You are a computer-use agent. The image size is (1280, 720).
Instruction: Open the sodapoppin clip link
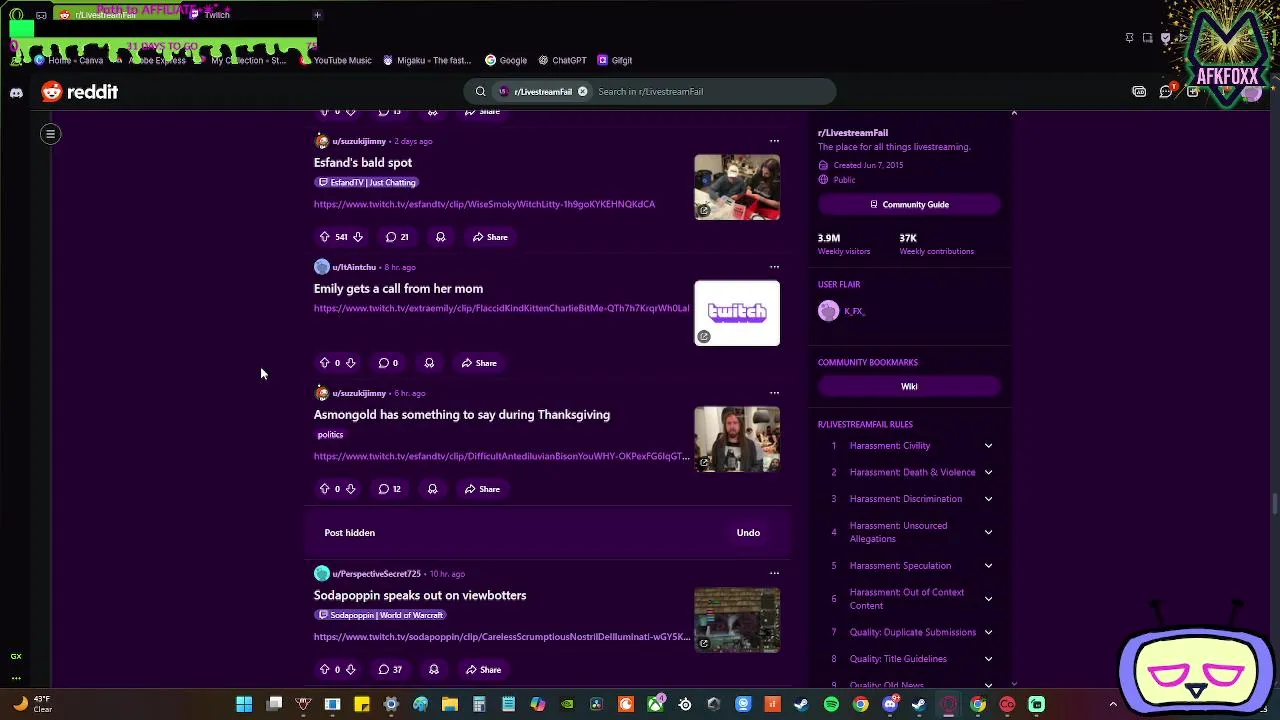pyautogui.click(x=502, y=637)
